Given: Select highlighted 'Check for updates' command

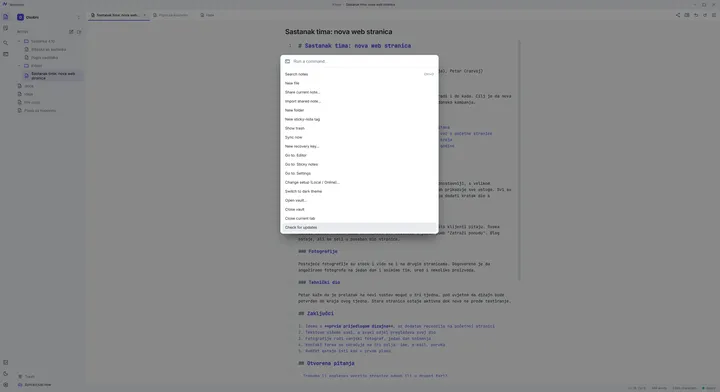Looking at the screenshot, I should 359,228.
